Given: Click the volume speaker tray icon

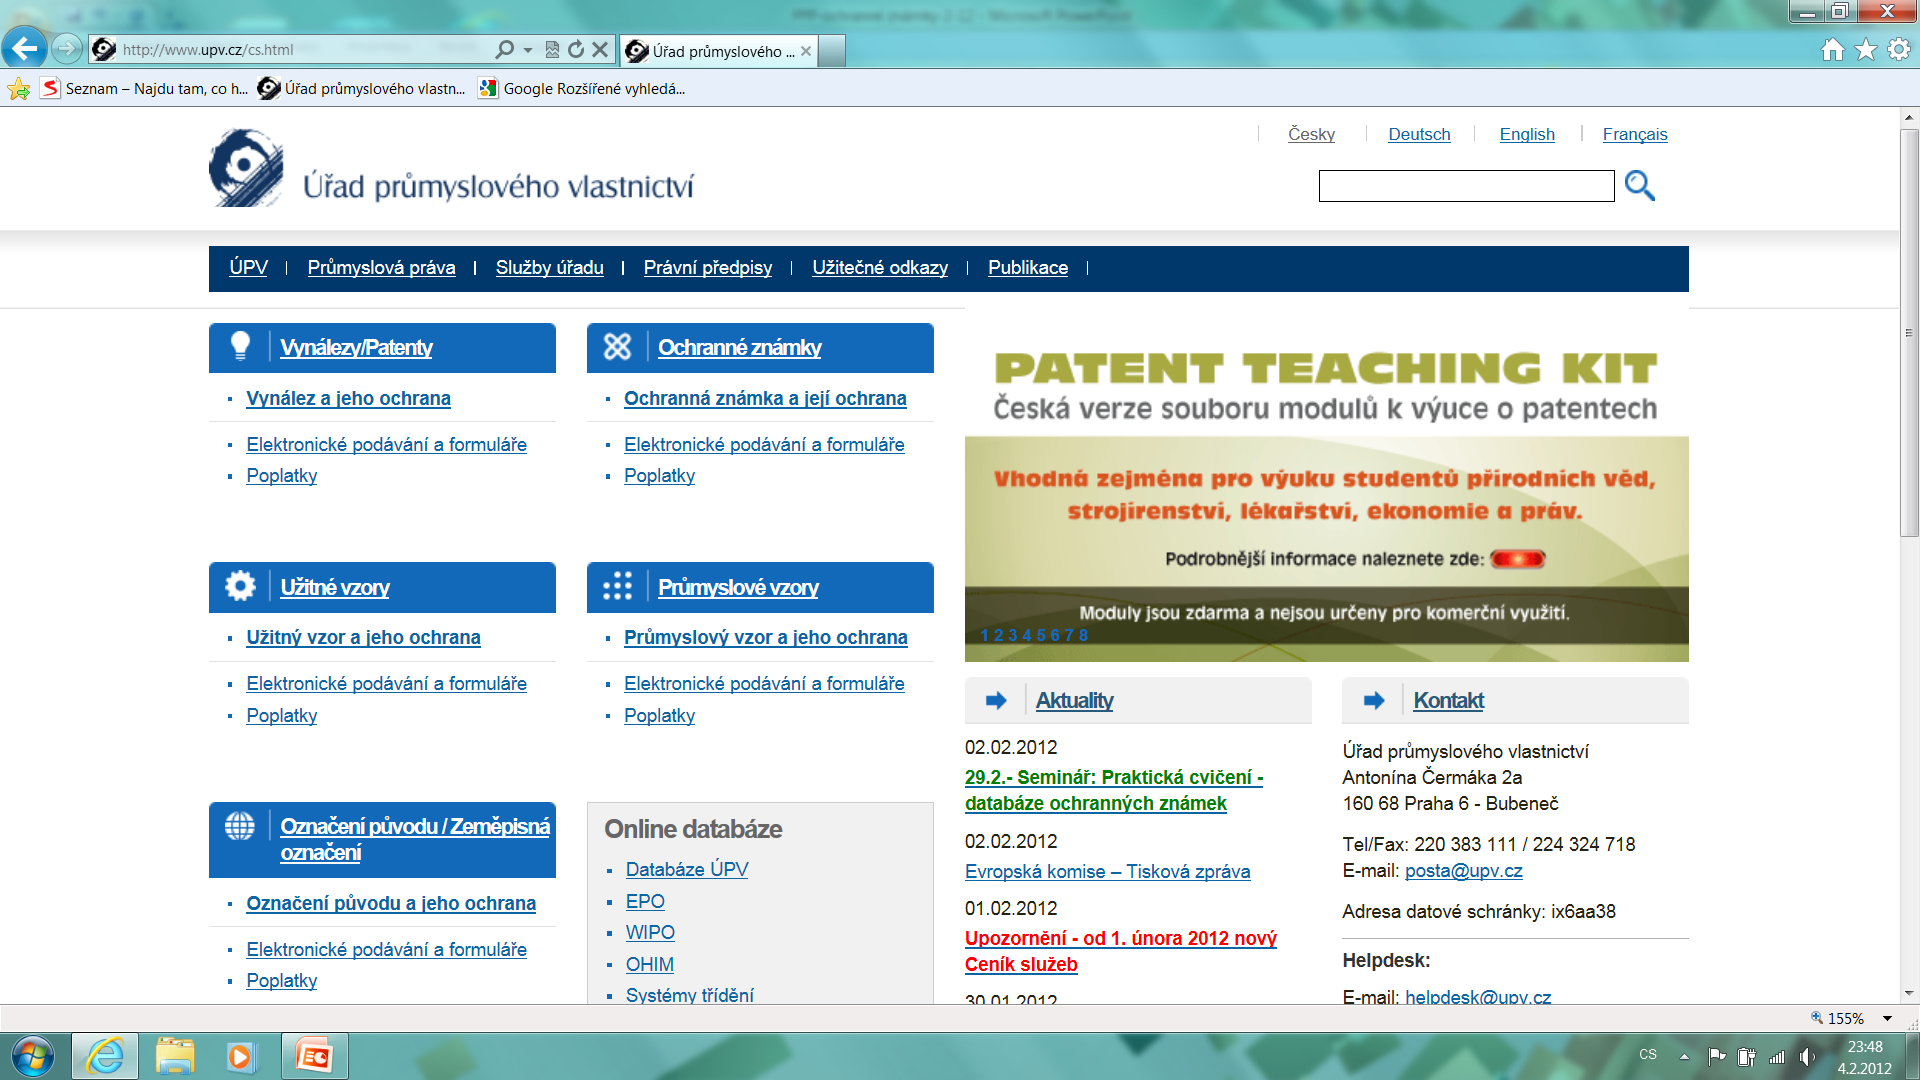Looking at the screenshot, I should (1807, 1057).
